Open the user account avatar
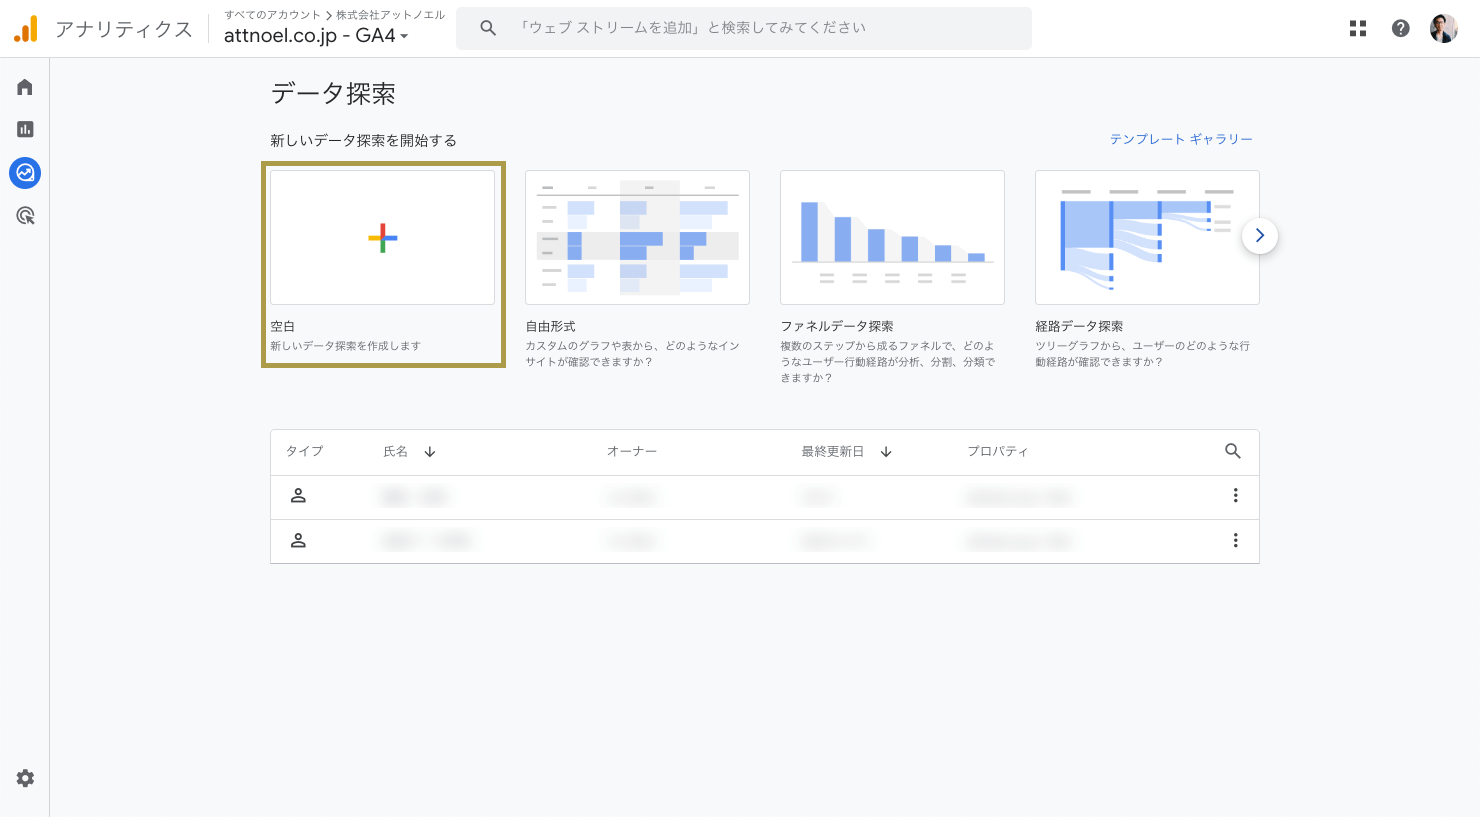 pyautogui.click(x=1443, y=28)
